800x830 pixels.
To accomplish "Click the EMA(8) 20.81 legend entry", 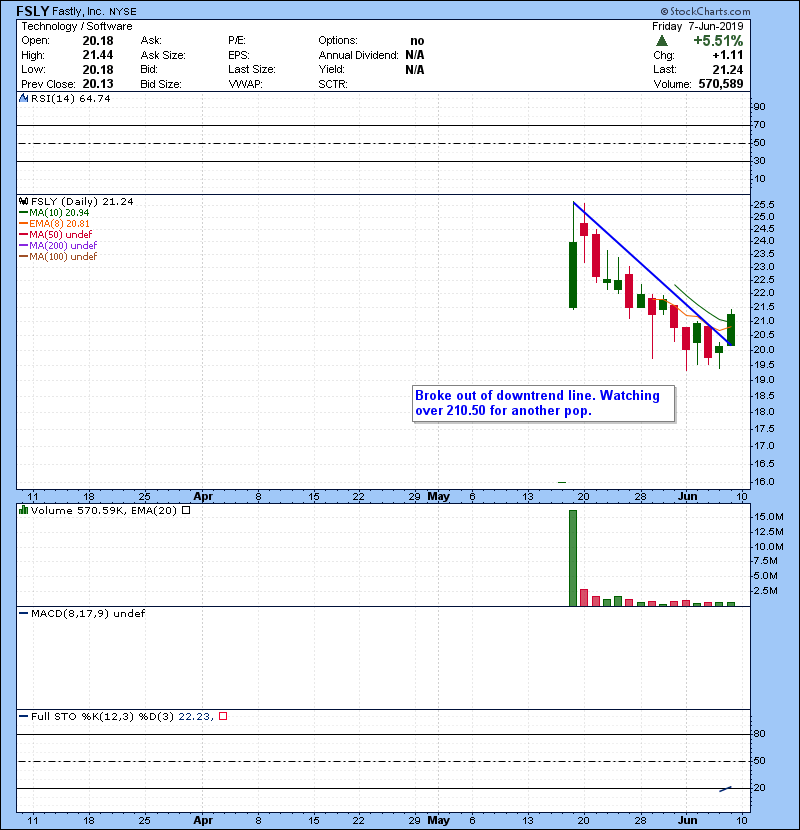I will [59, 224].
